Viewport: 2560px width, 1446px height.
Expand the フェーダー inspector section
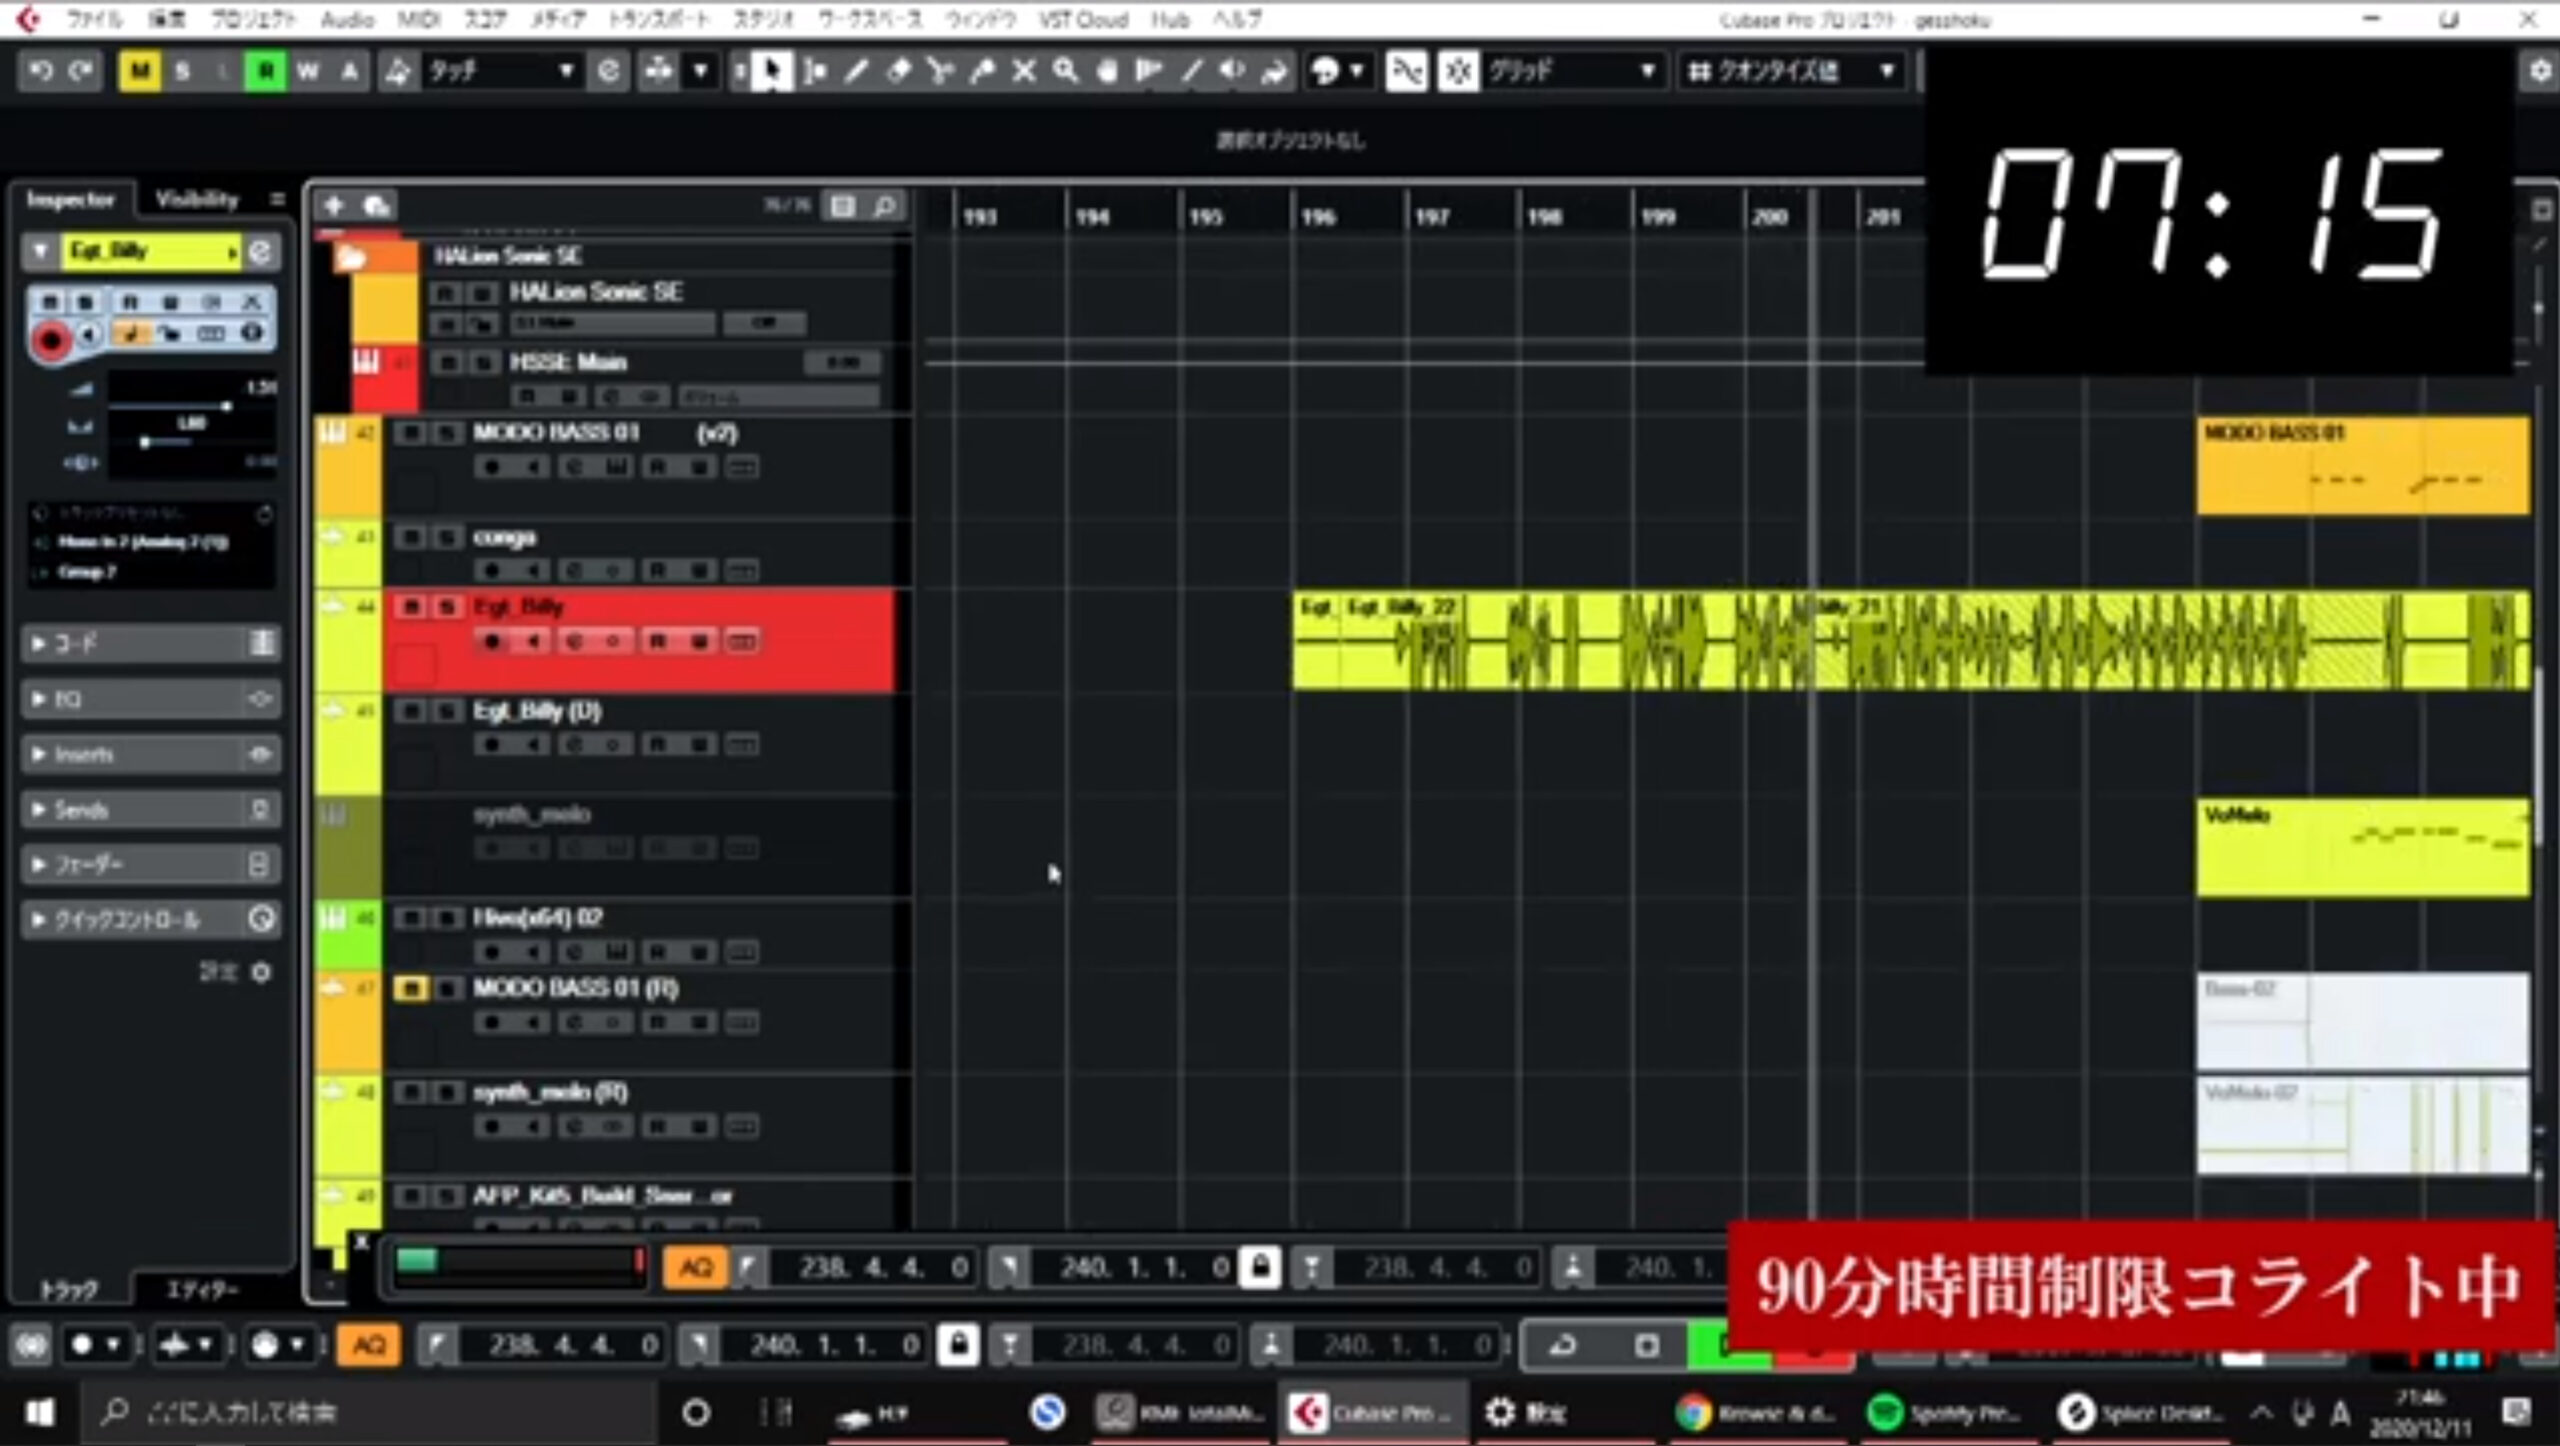pyautogui.click(x=150, y=864)
